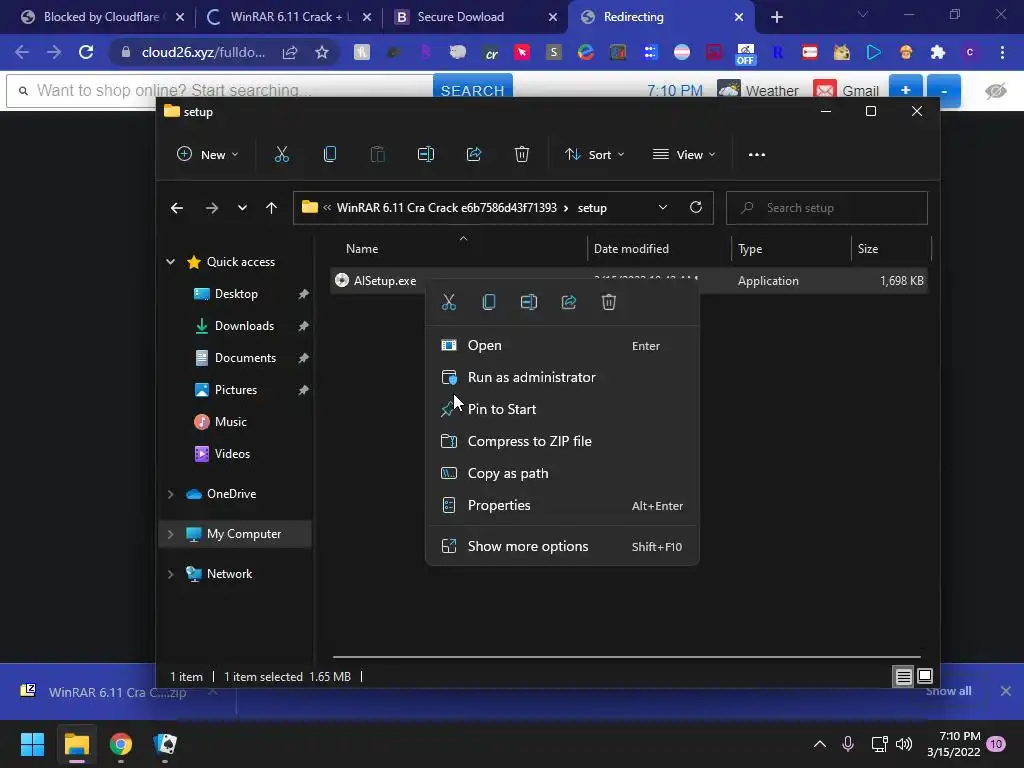Choose Compress to ZIP file
This screenshot has height=768, width=1024.
click(x=562, y=441)
